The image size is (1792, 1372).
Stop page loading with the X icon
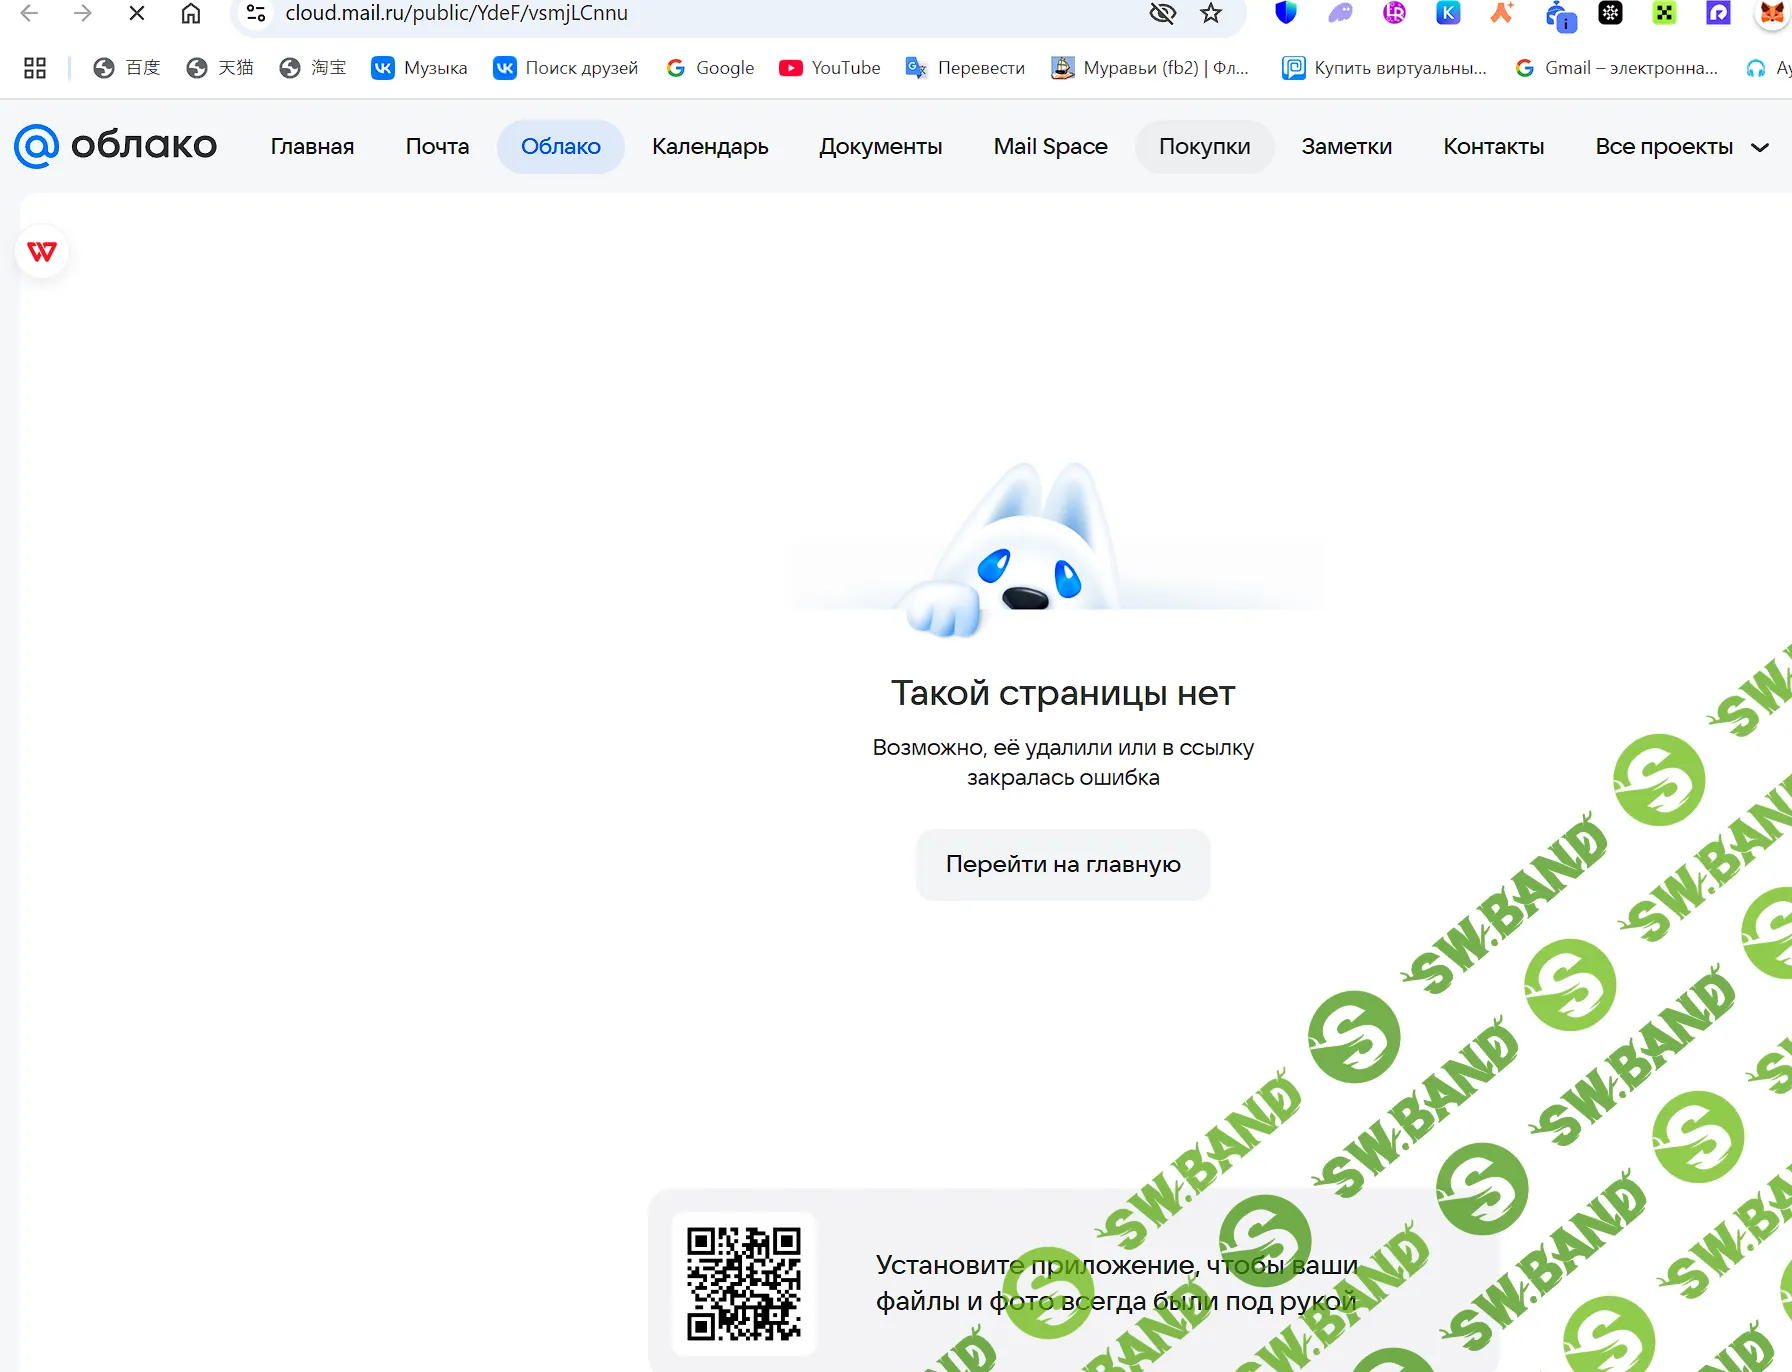pos(137,13)
